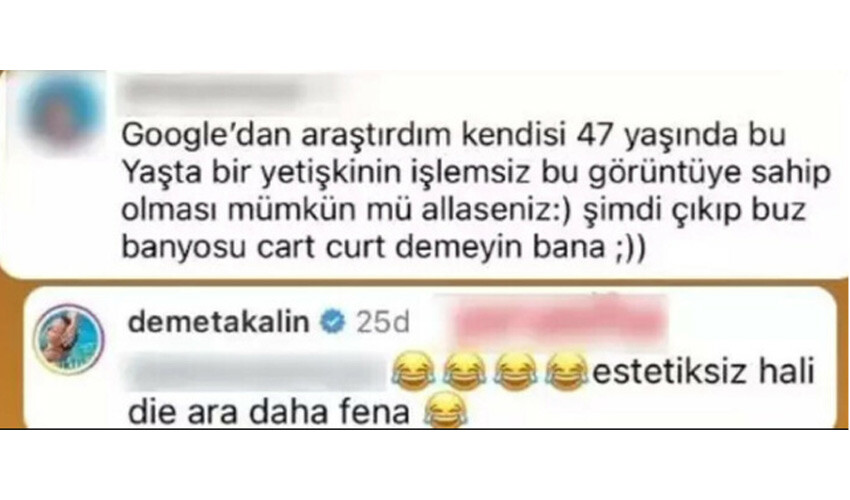850x500 pixels.
Task: Click the orange background strip on the left edge
Action: tap(11, 352)
